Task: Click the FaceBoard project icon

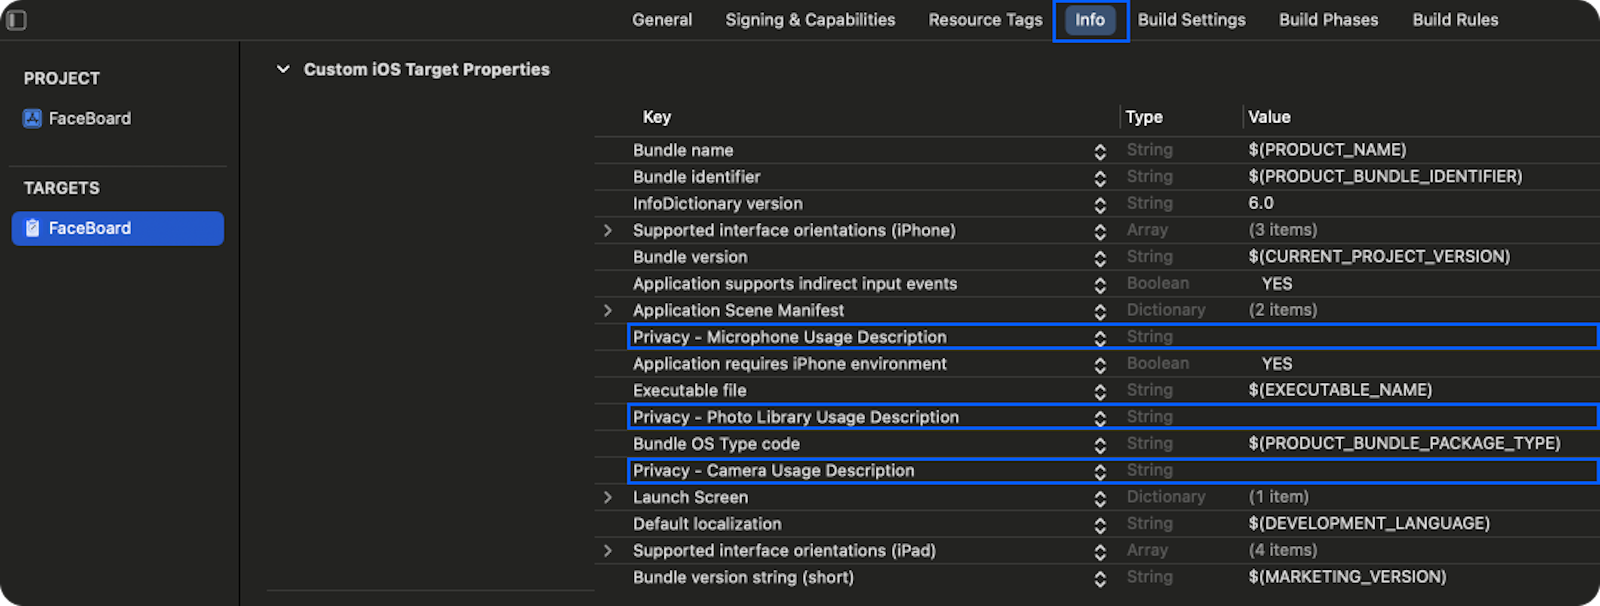Action: (x=33, y=118)
